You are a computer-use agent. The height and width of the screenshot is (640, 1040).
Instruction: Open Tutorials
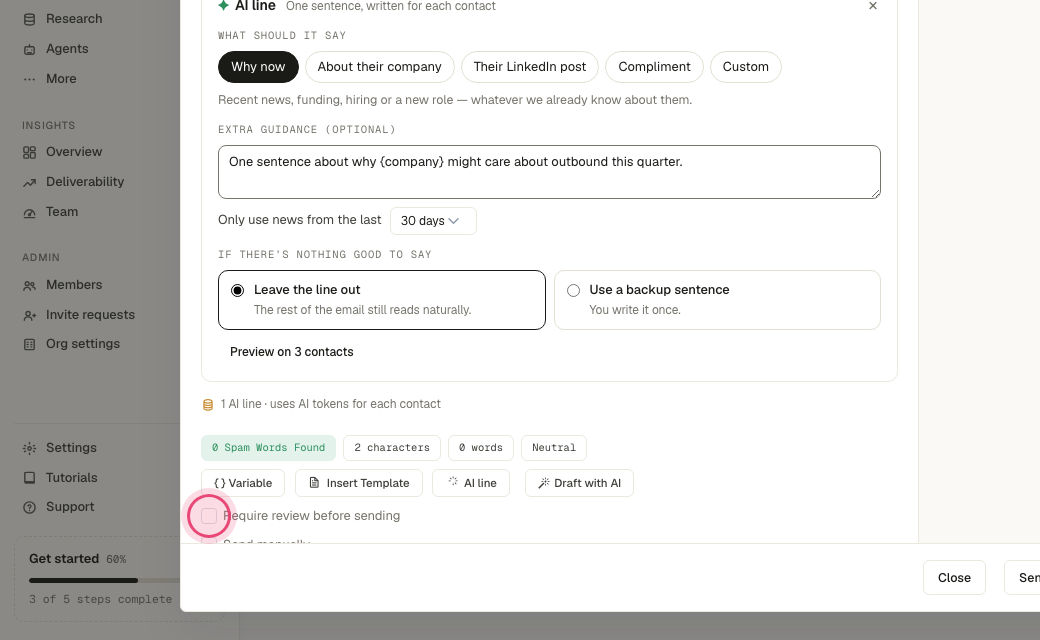pyautogui.click(x=72, y=478)
